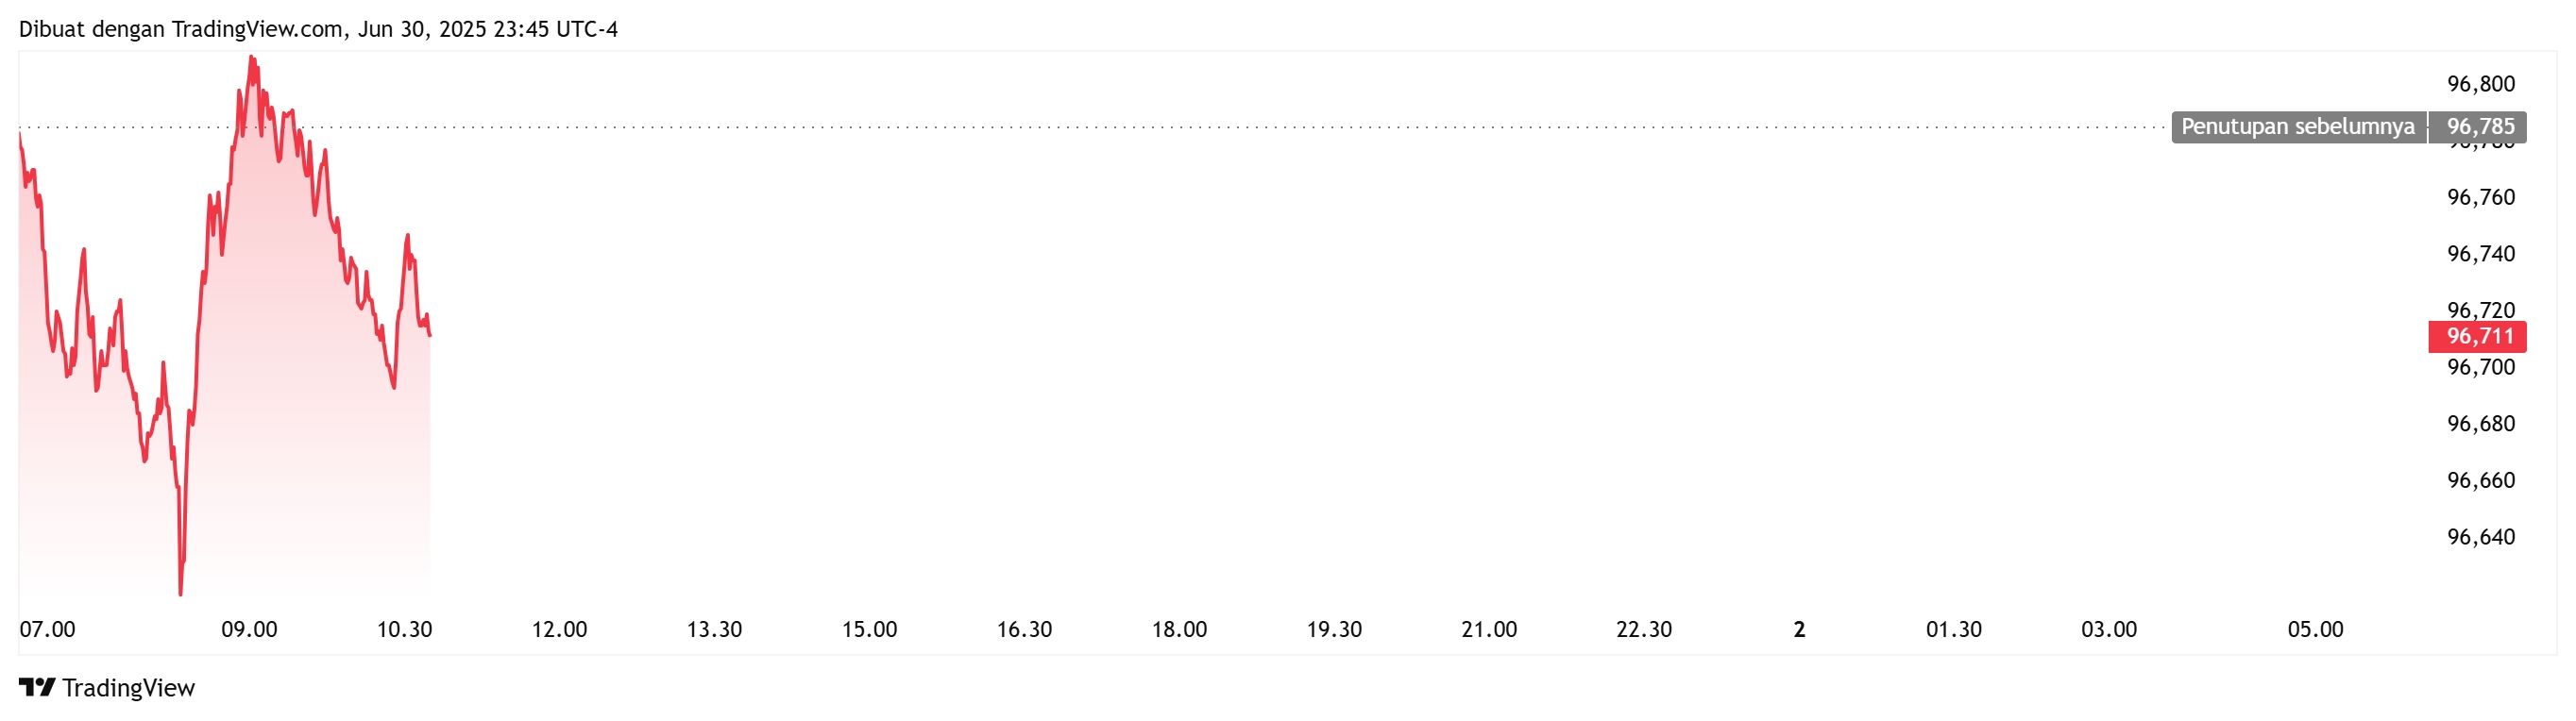Click the 07.00 time axis label
Image resolution: width=2576 pixels, height=721 pixels.
pos(47,630)
